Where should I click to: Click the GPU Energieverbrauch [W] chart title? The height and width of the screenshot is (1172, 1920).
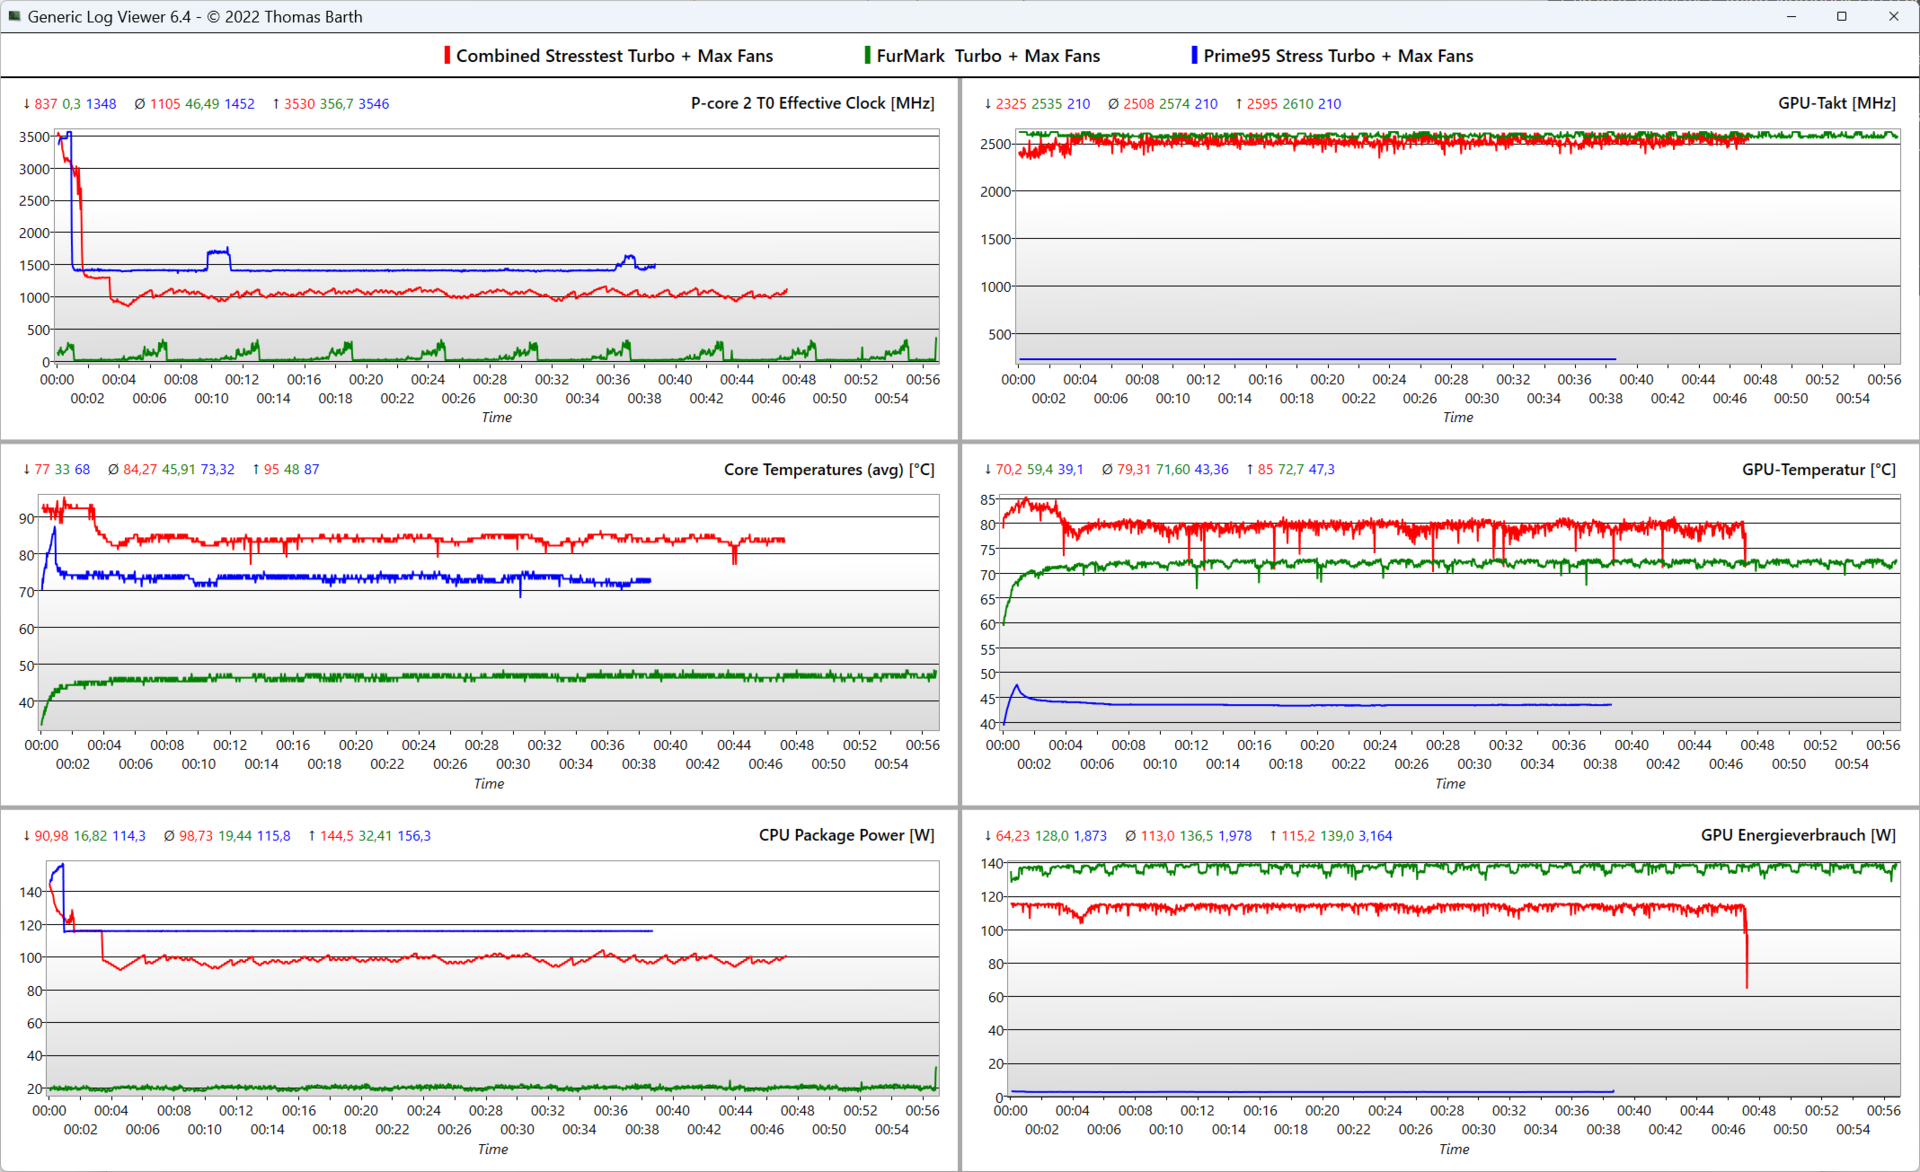[x=1797, y=835]
